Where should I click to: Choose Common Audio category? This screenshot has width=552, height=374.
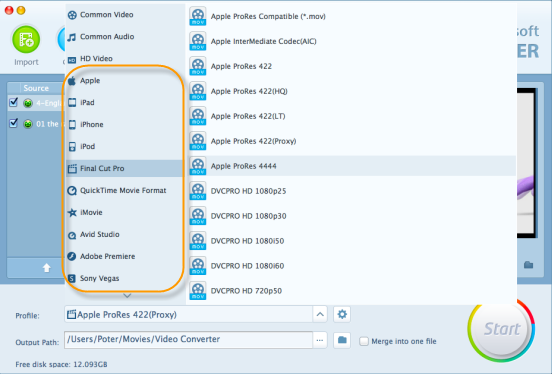pos(125,37)
